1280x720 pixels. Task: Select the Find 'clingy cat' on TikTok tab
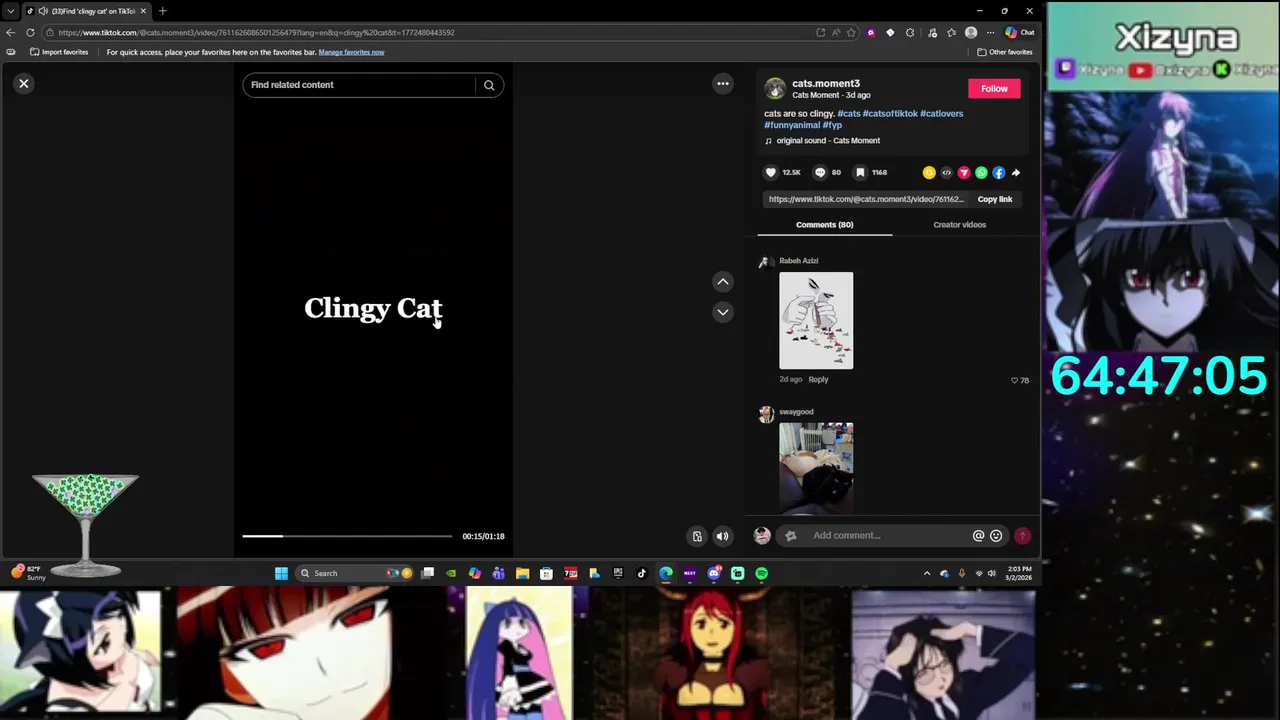(x=86, y=11)
